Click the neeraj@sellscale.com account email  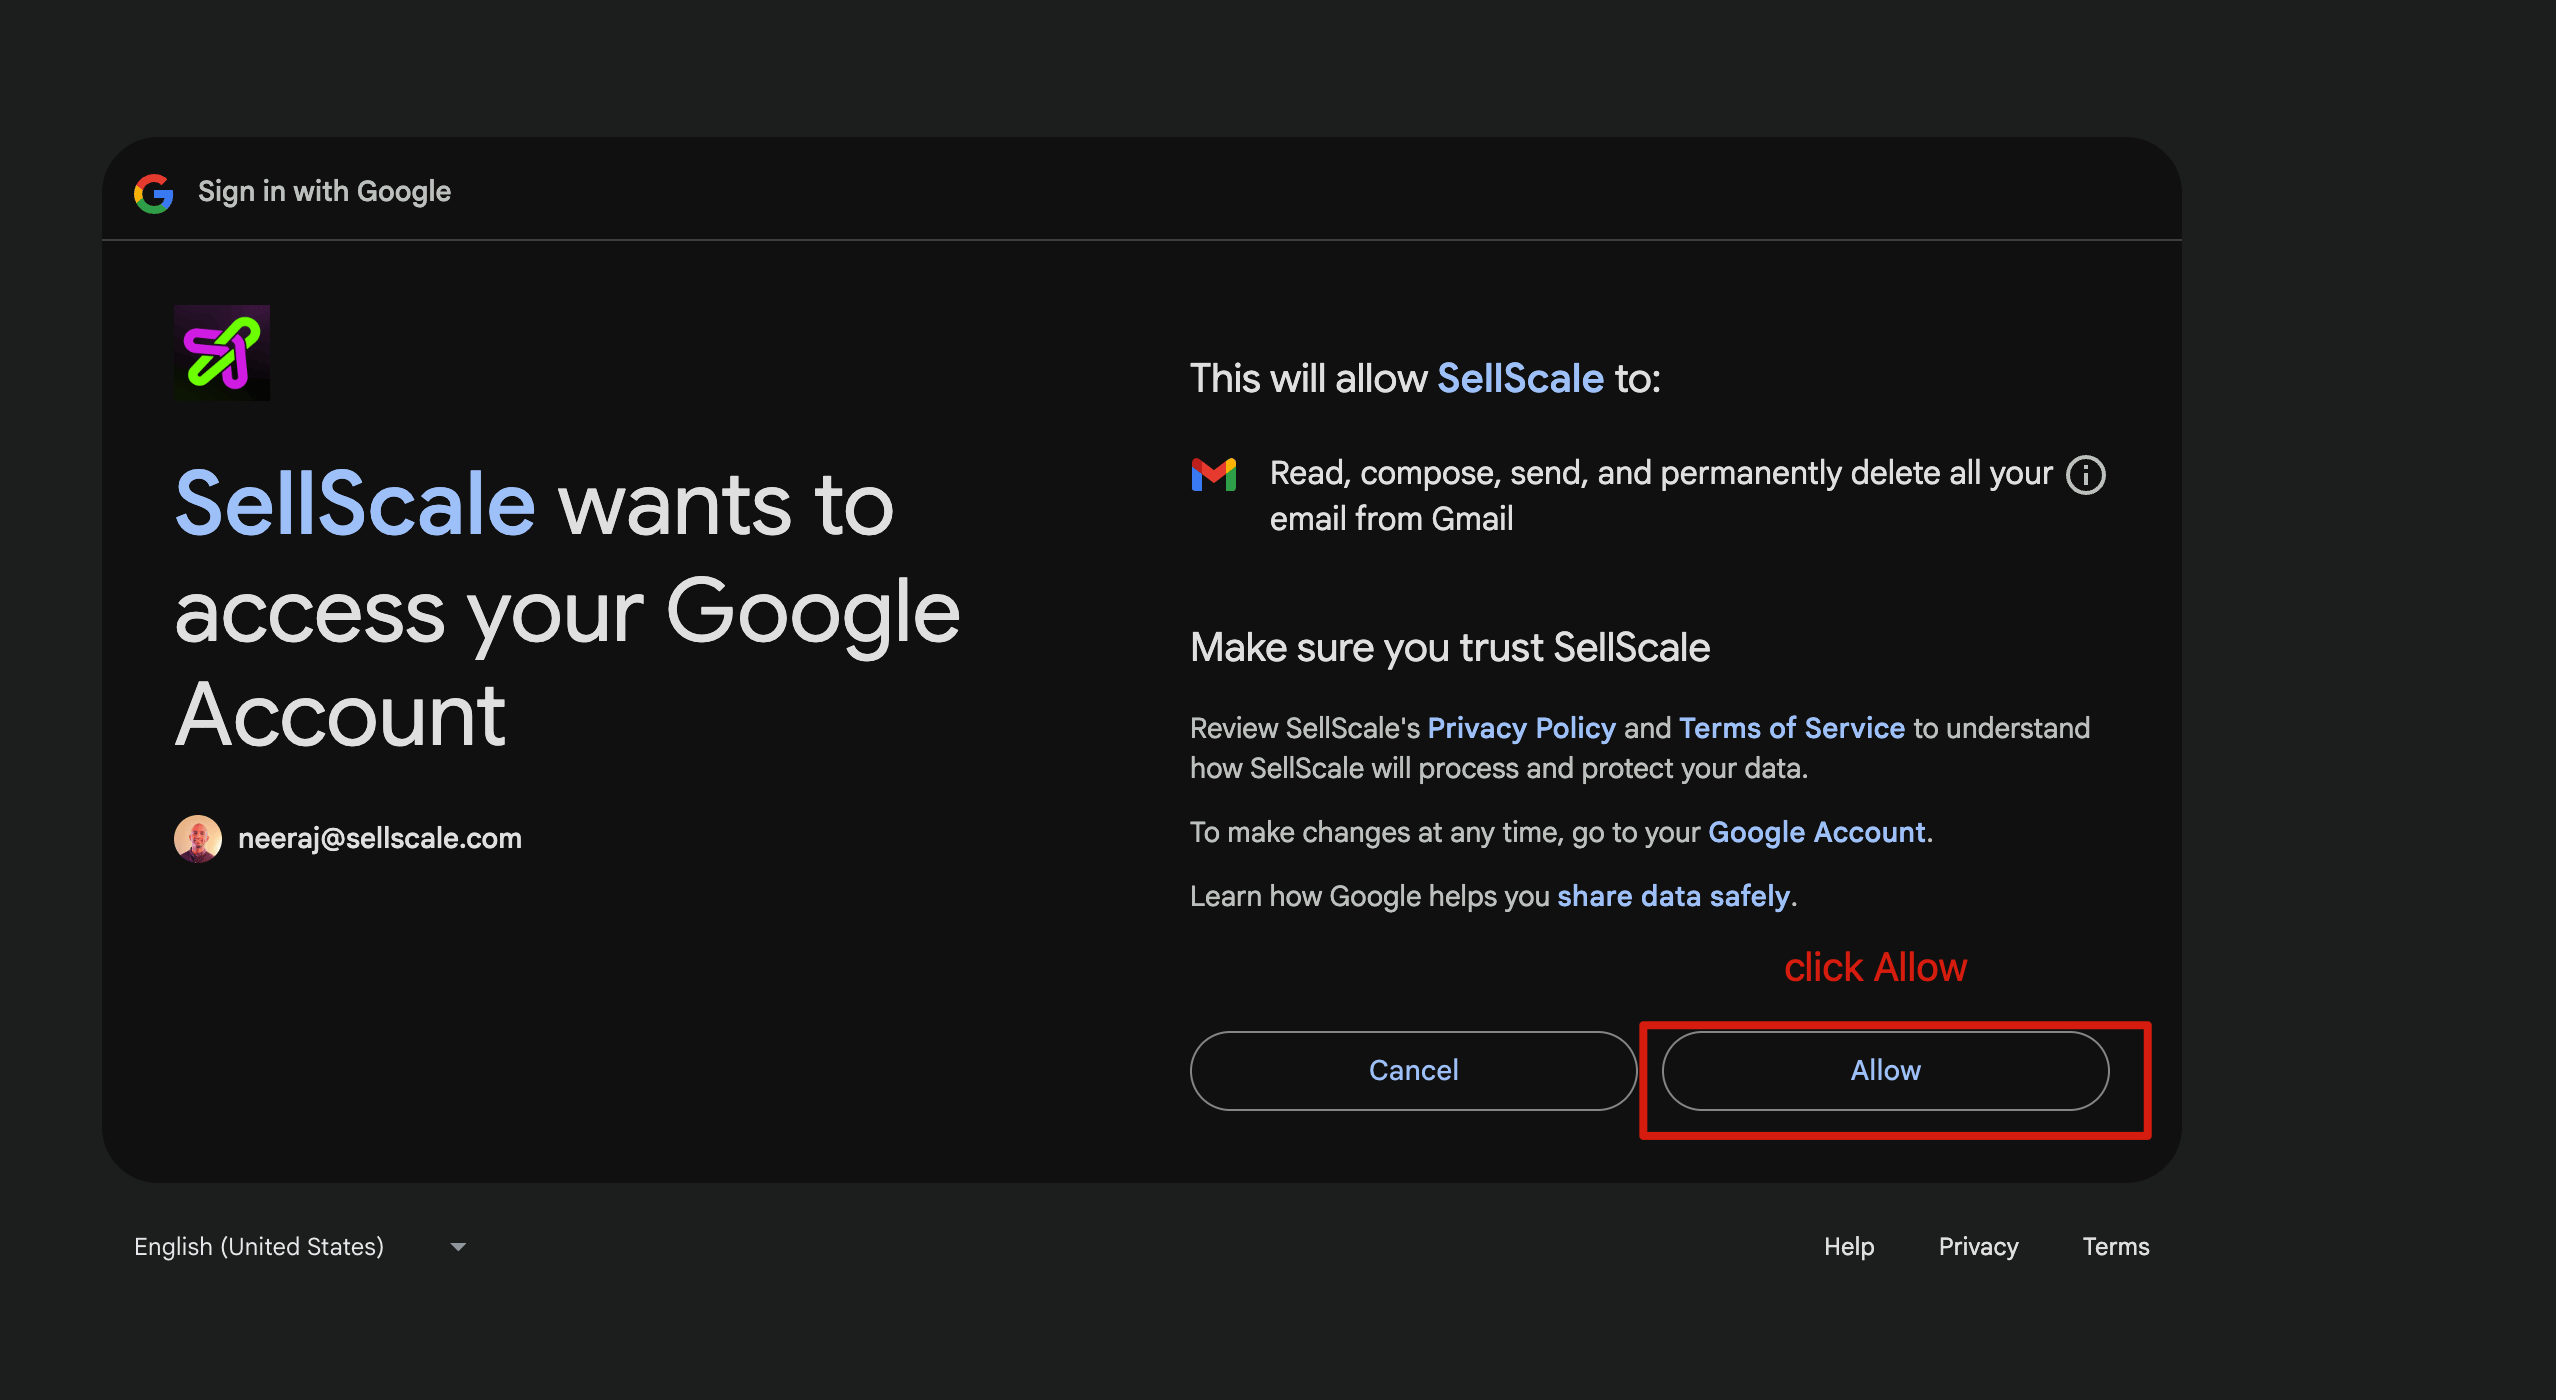380,838
